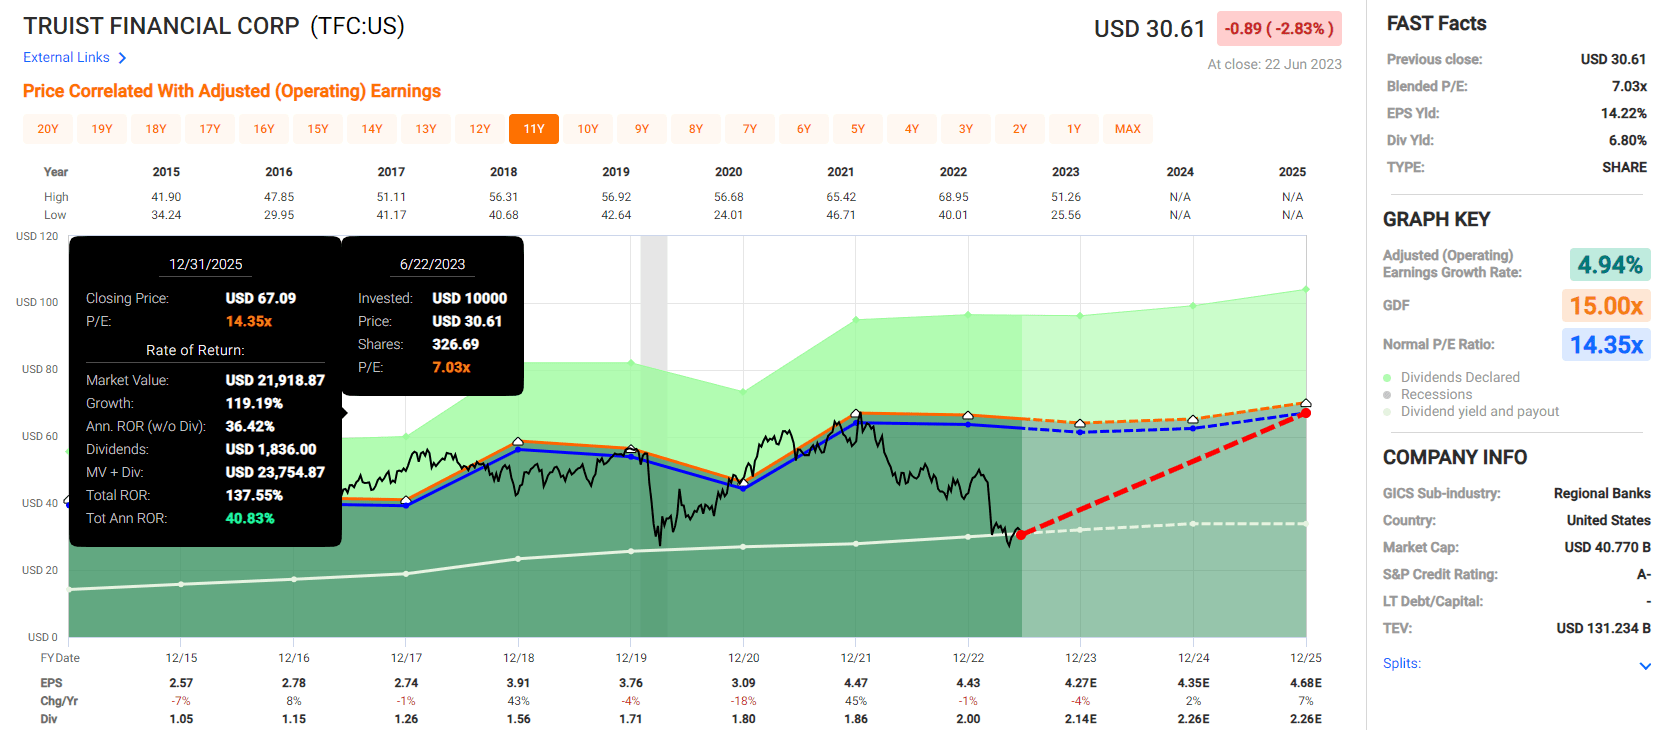Click the 2025 EPS value 4.68E

[x=1306, y=683]
